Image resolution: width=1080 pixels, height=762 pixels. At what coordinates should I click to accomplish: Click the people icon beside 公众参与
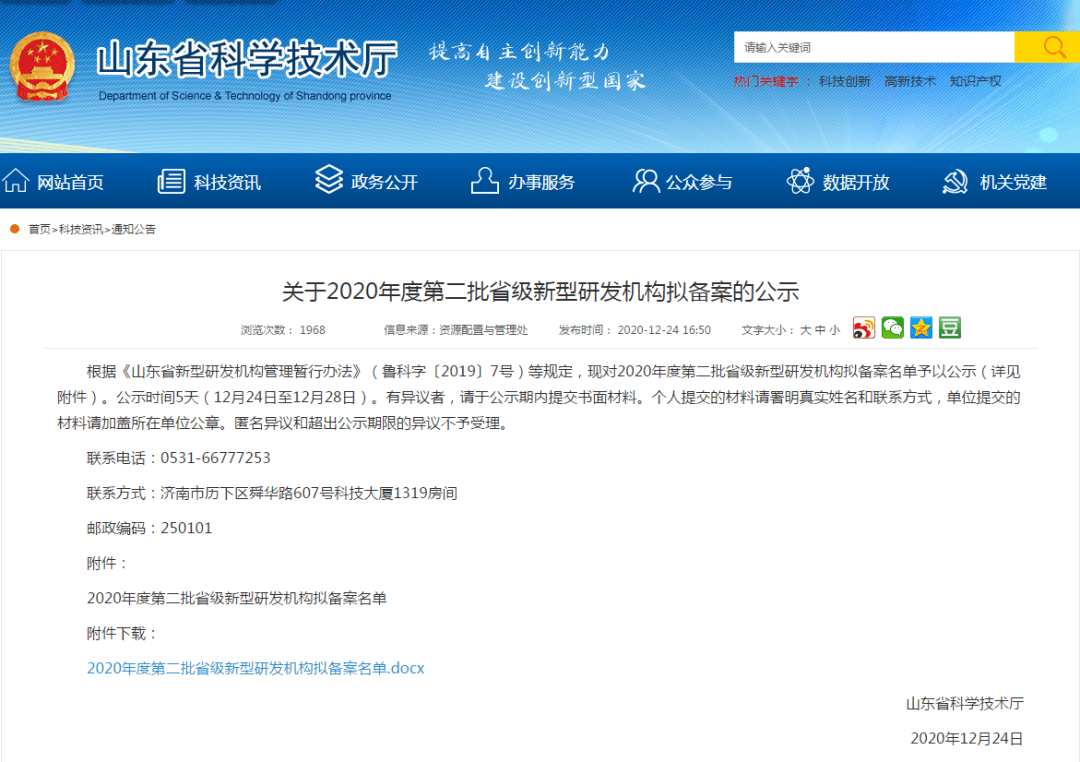[645, 181]
